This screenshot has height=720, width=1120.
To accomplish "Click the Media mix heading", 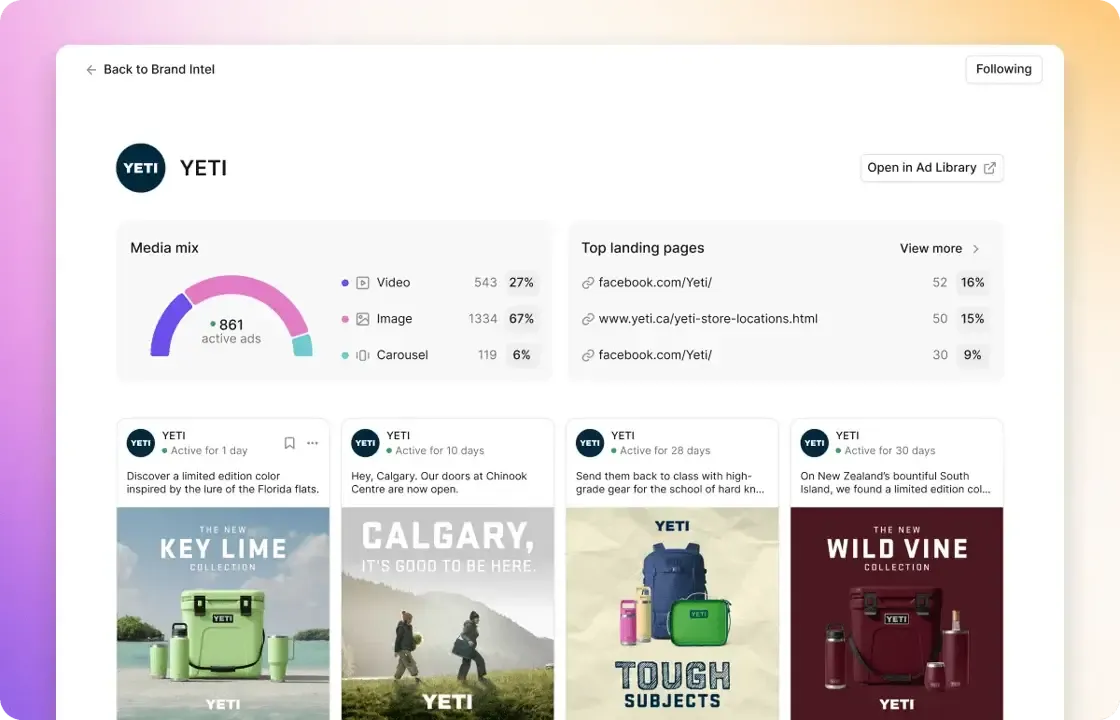I will pyautogui.click(x=164, y=248).
